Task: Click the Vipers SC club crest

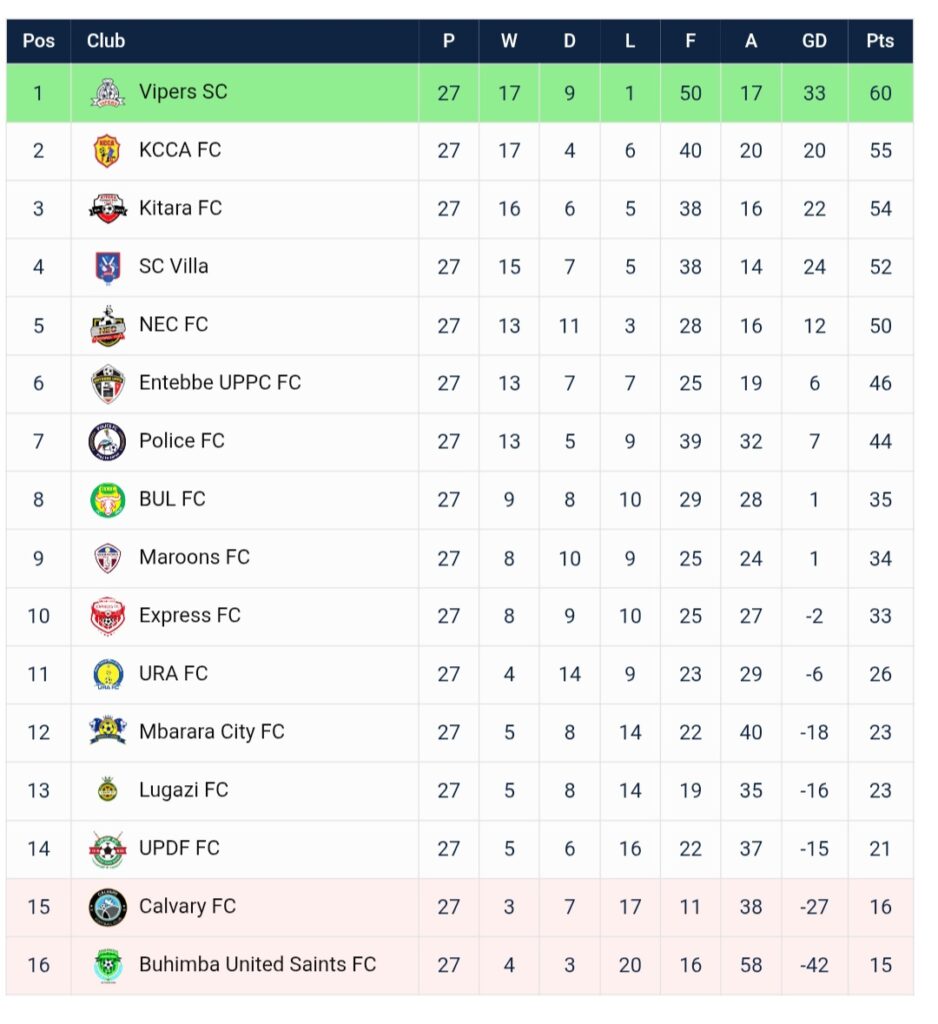Action: pyautogui.click(x=107, y=93)
